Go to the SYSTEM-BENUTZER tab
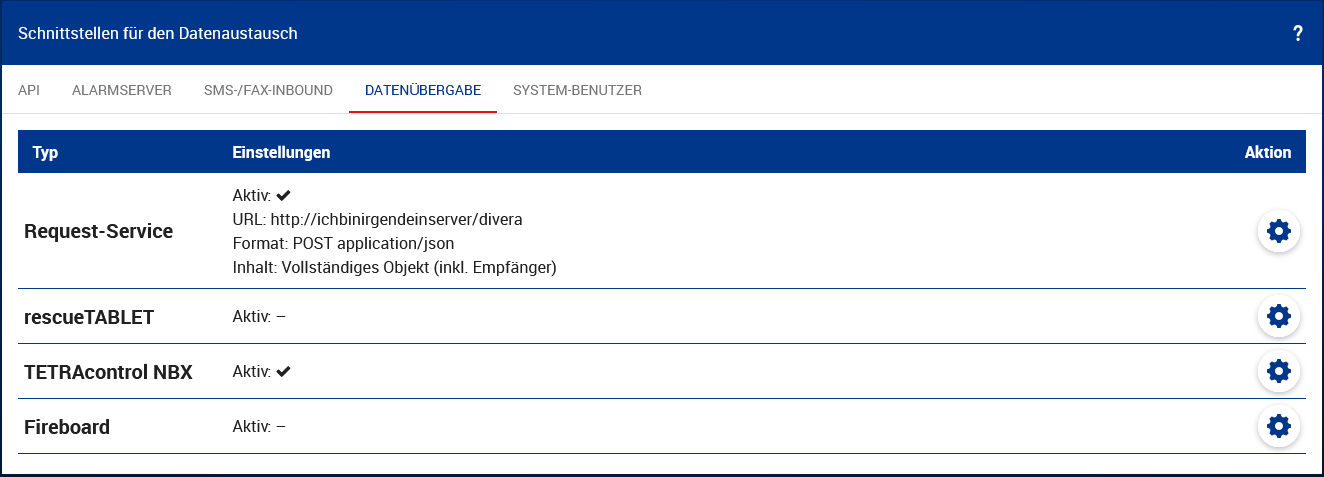This screenshot has height=477, width=1324. 577,90
